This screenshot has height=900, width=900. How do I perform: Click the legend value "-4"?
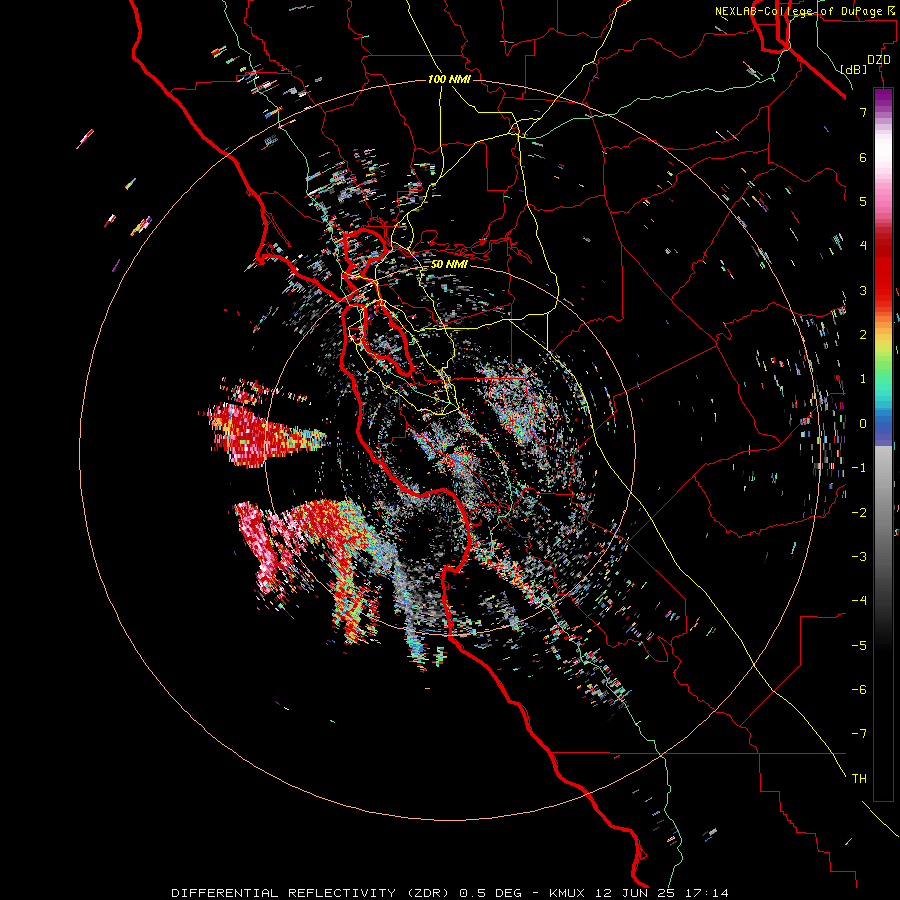(859, 600)
